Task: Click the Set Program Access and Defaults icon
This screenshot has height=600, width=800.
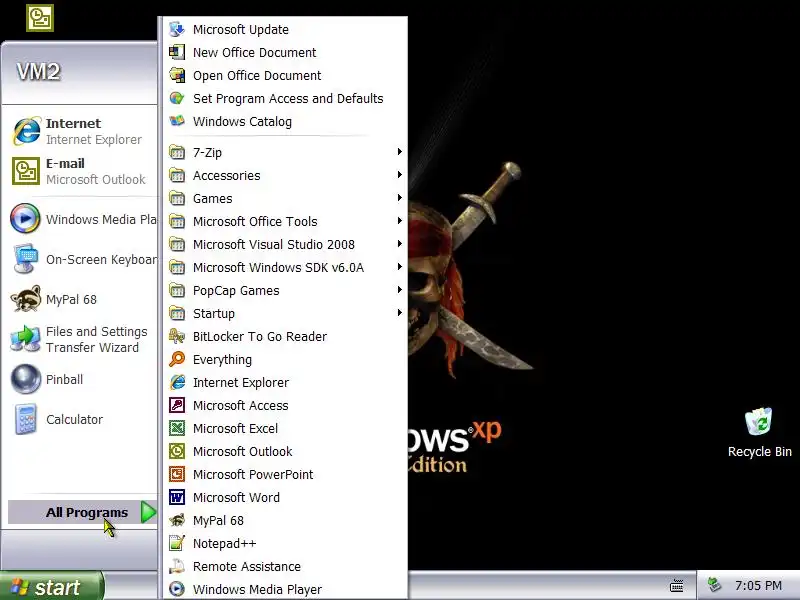Action: (x=177, y=98)
